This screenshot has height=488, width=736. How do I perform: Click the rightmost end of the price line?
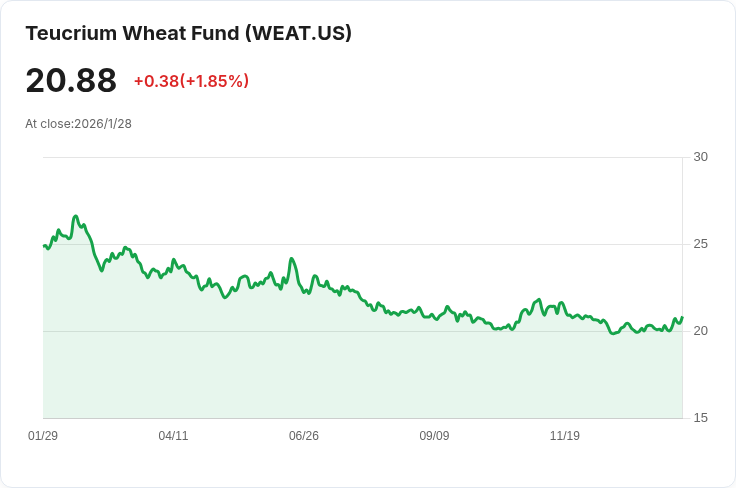pos(681,318)
